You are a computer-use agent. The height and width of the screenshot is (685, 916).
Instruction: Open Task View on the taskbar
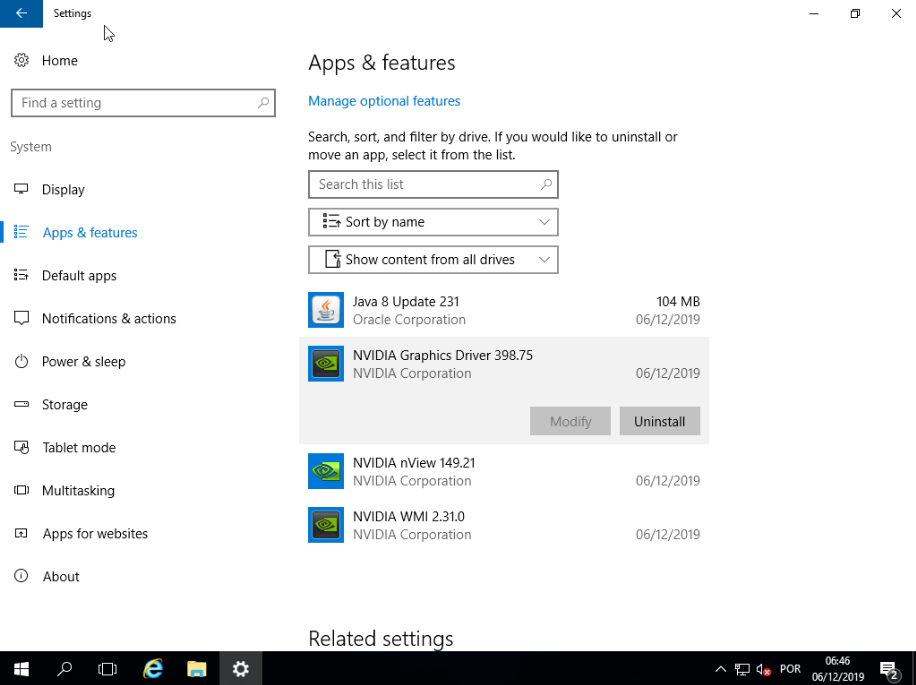[x=108, y=669]
